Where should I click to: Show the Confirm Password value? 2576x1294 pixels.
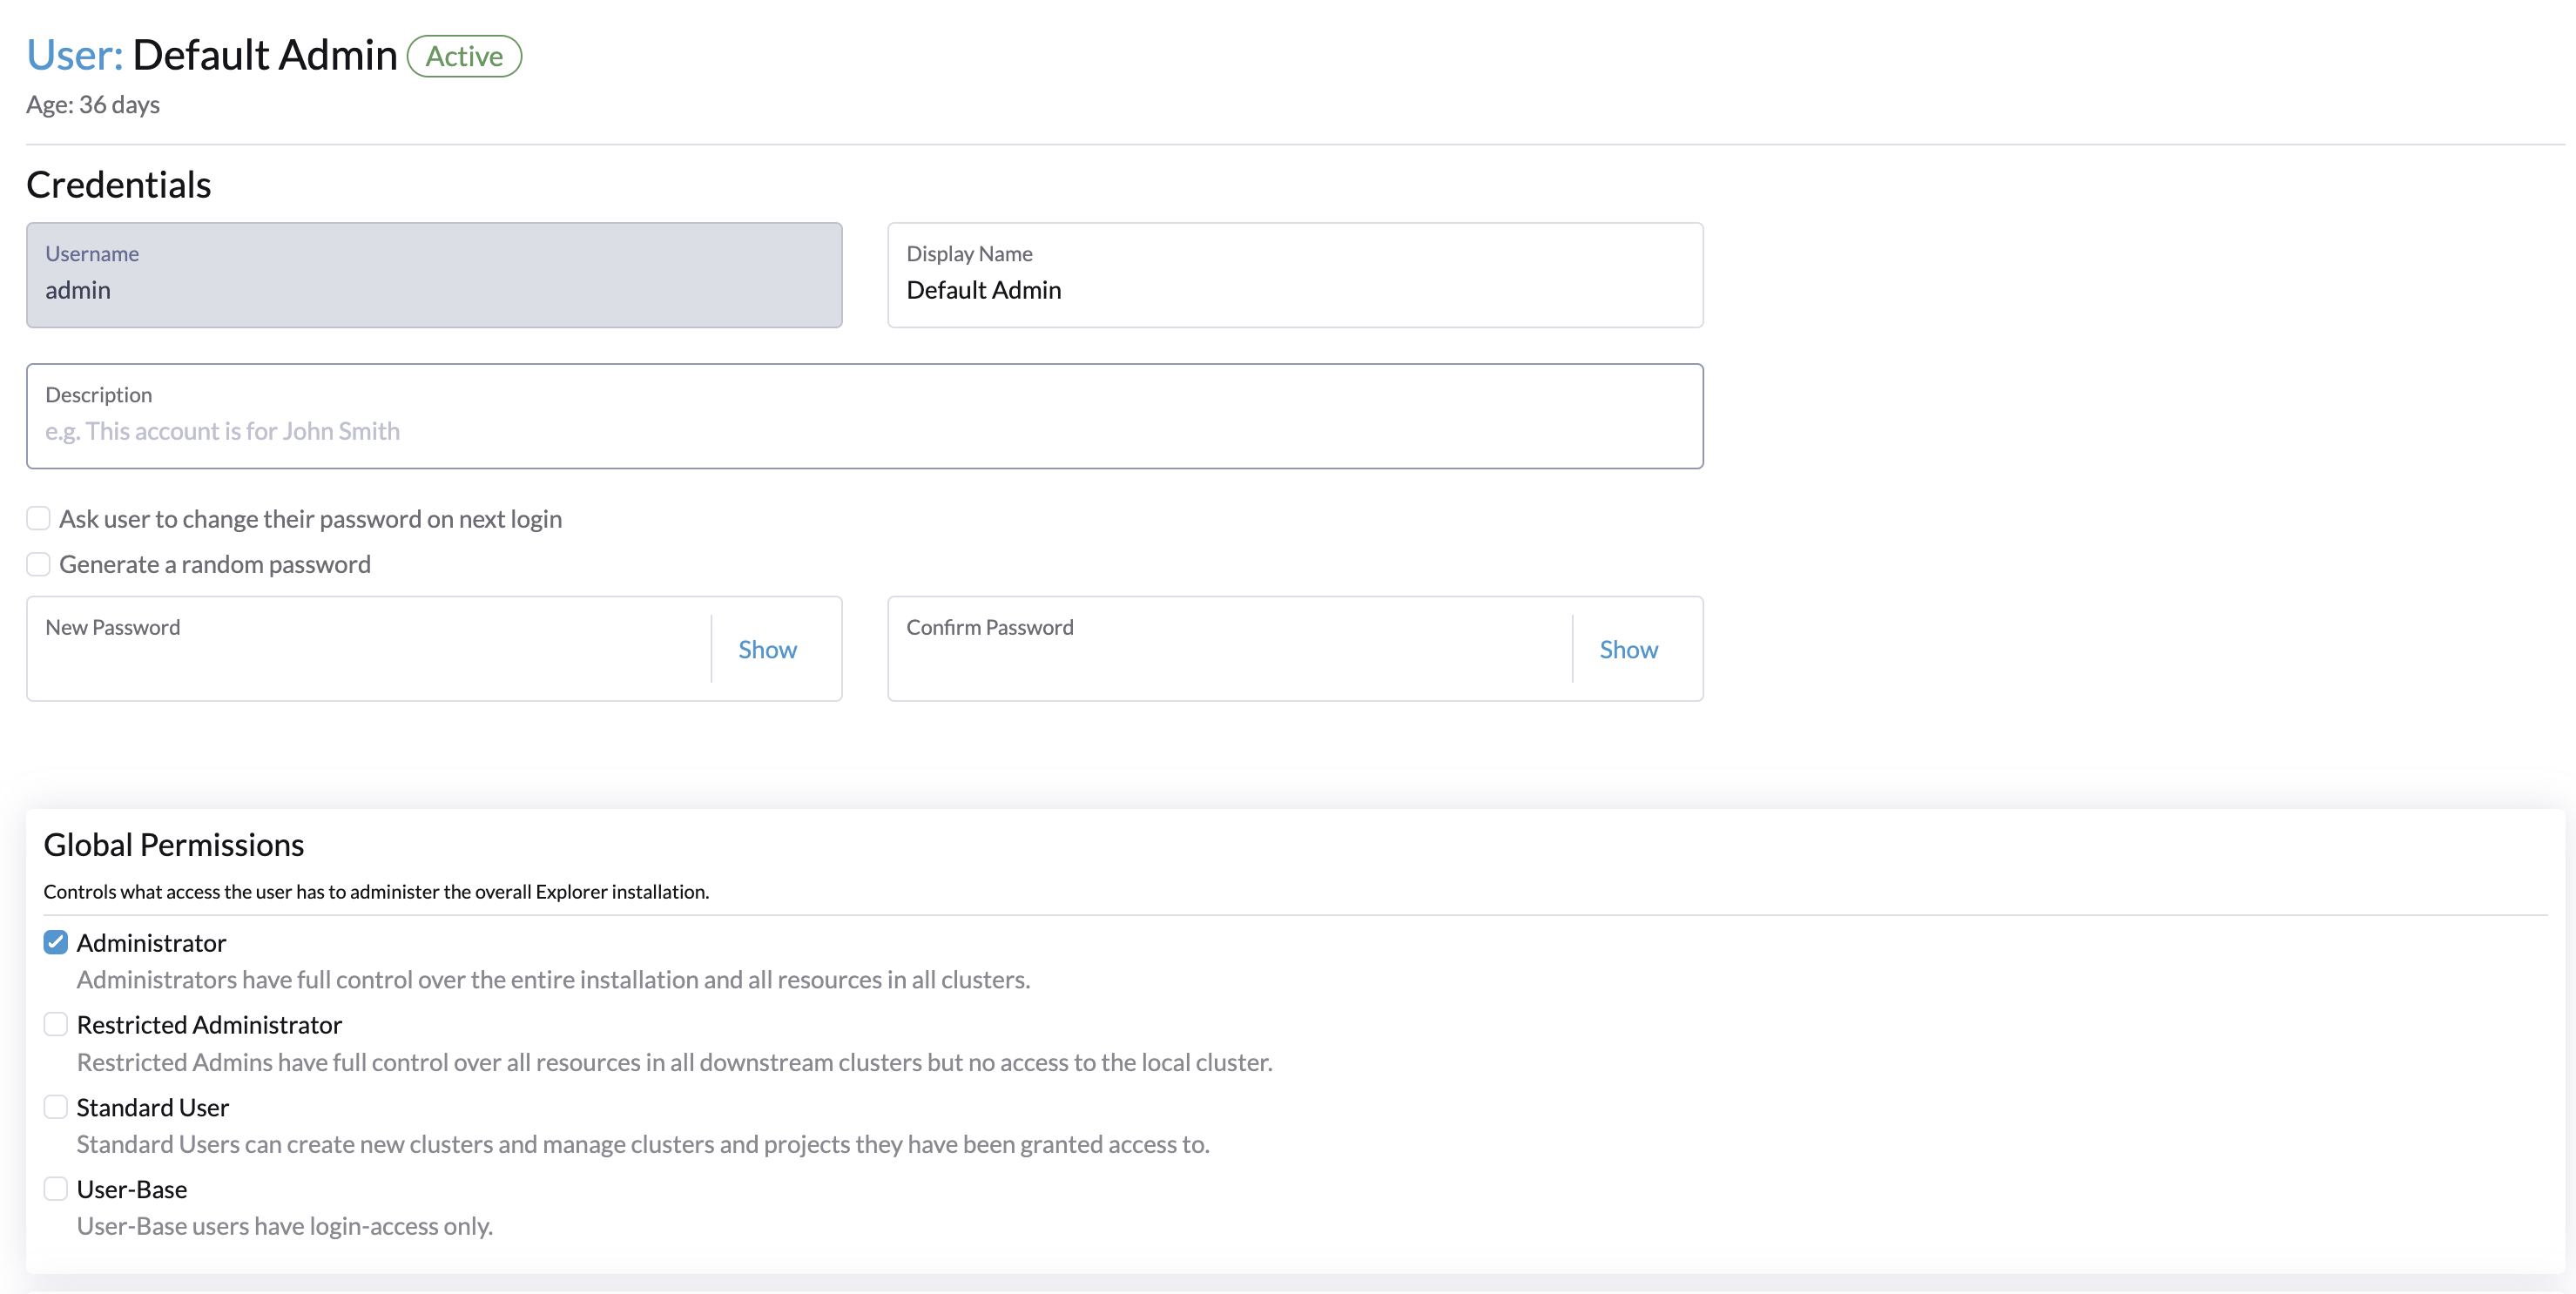1628,650
